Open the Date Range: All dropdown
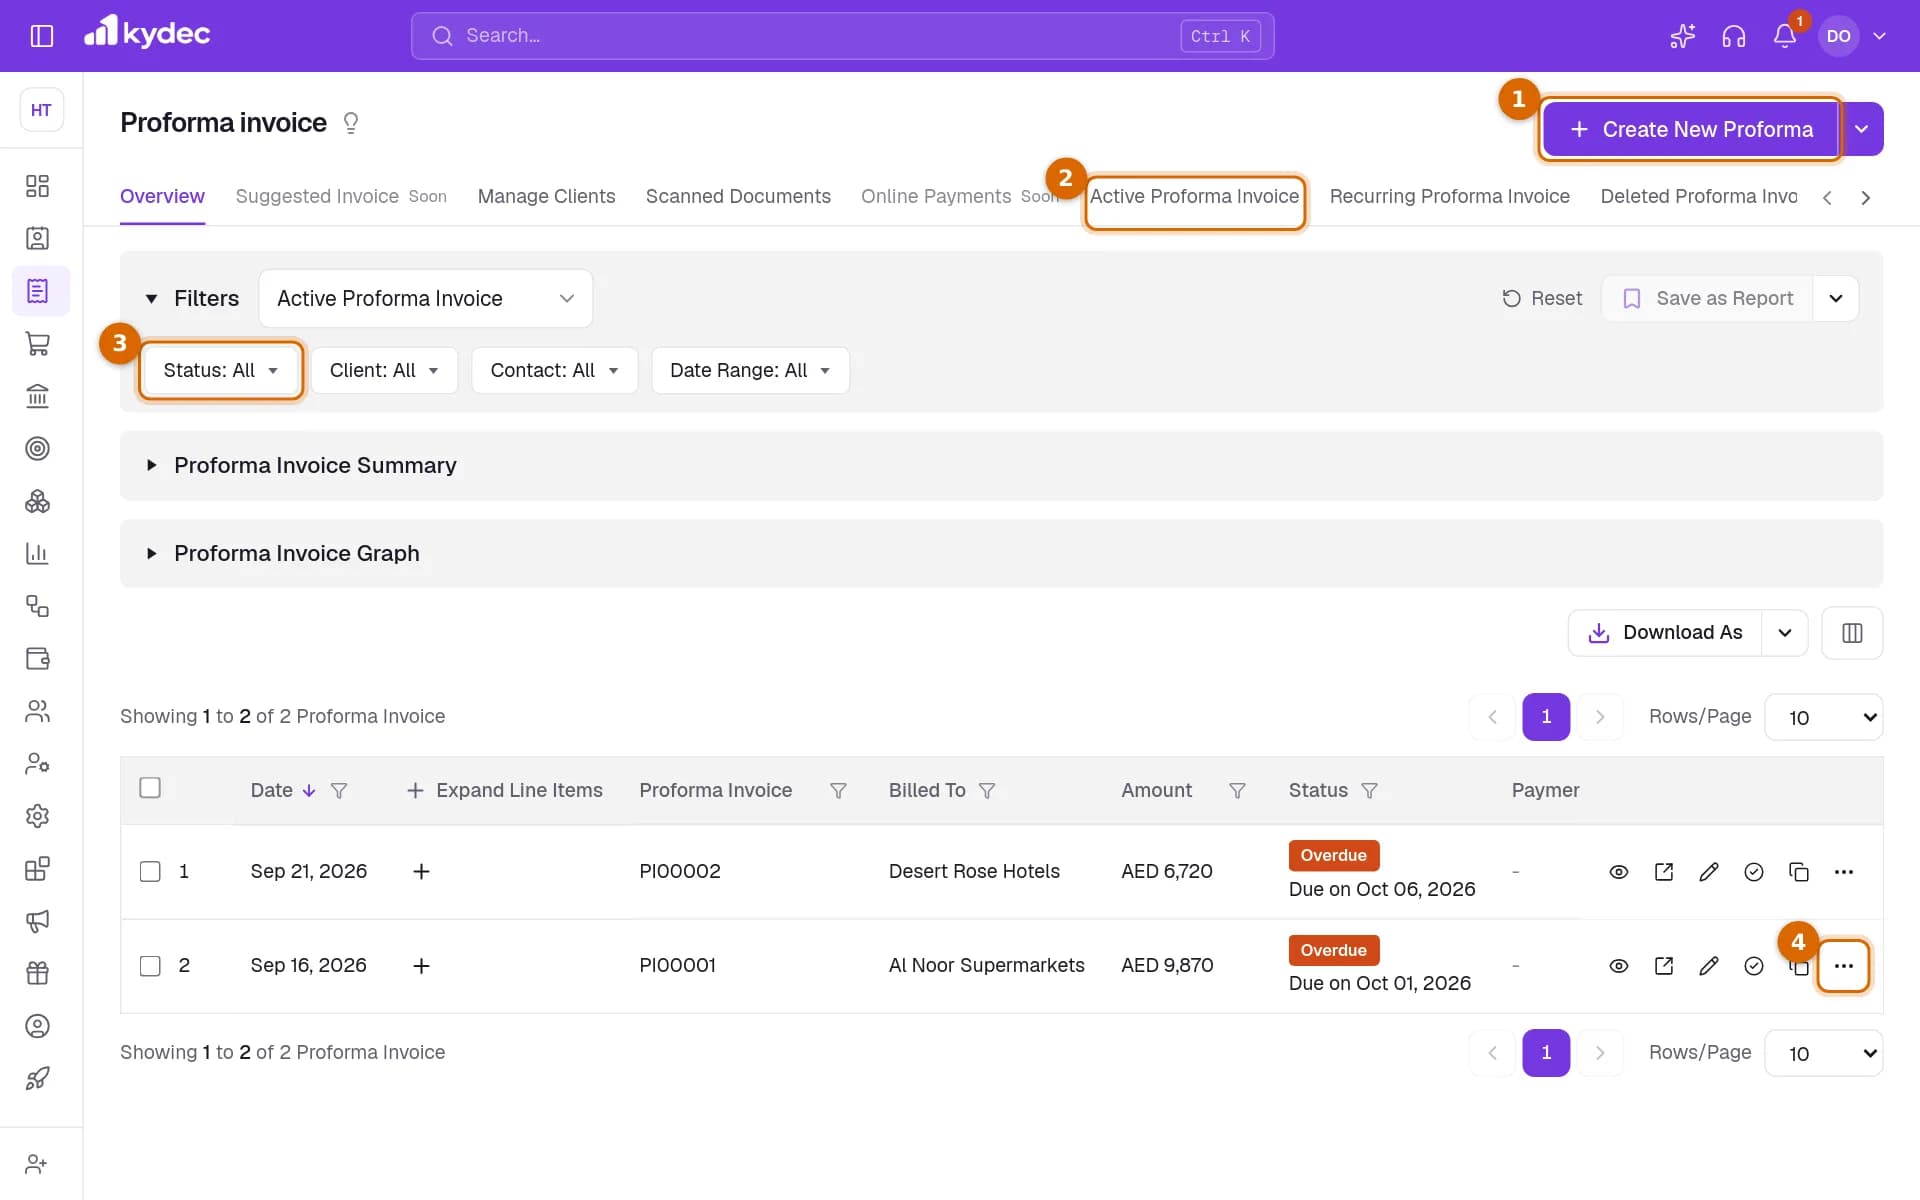Viewport: 1920px width, 1200px height. [x=750, y=371]
